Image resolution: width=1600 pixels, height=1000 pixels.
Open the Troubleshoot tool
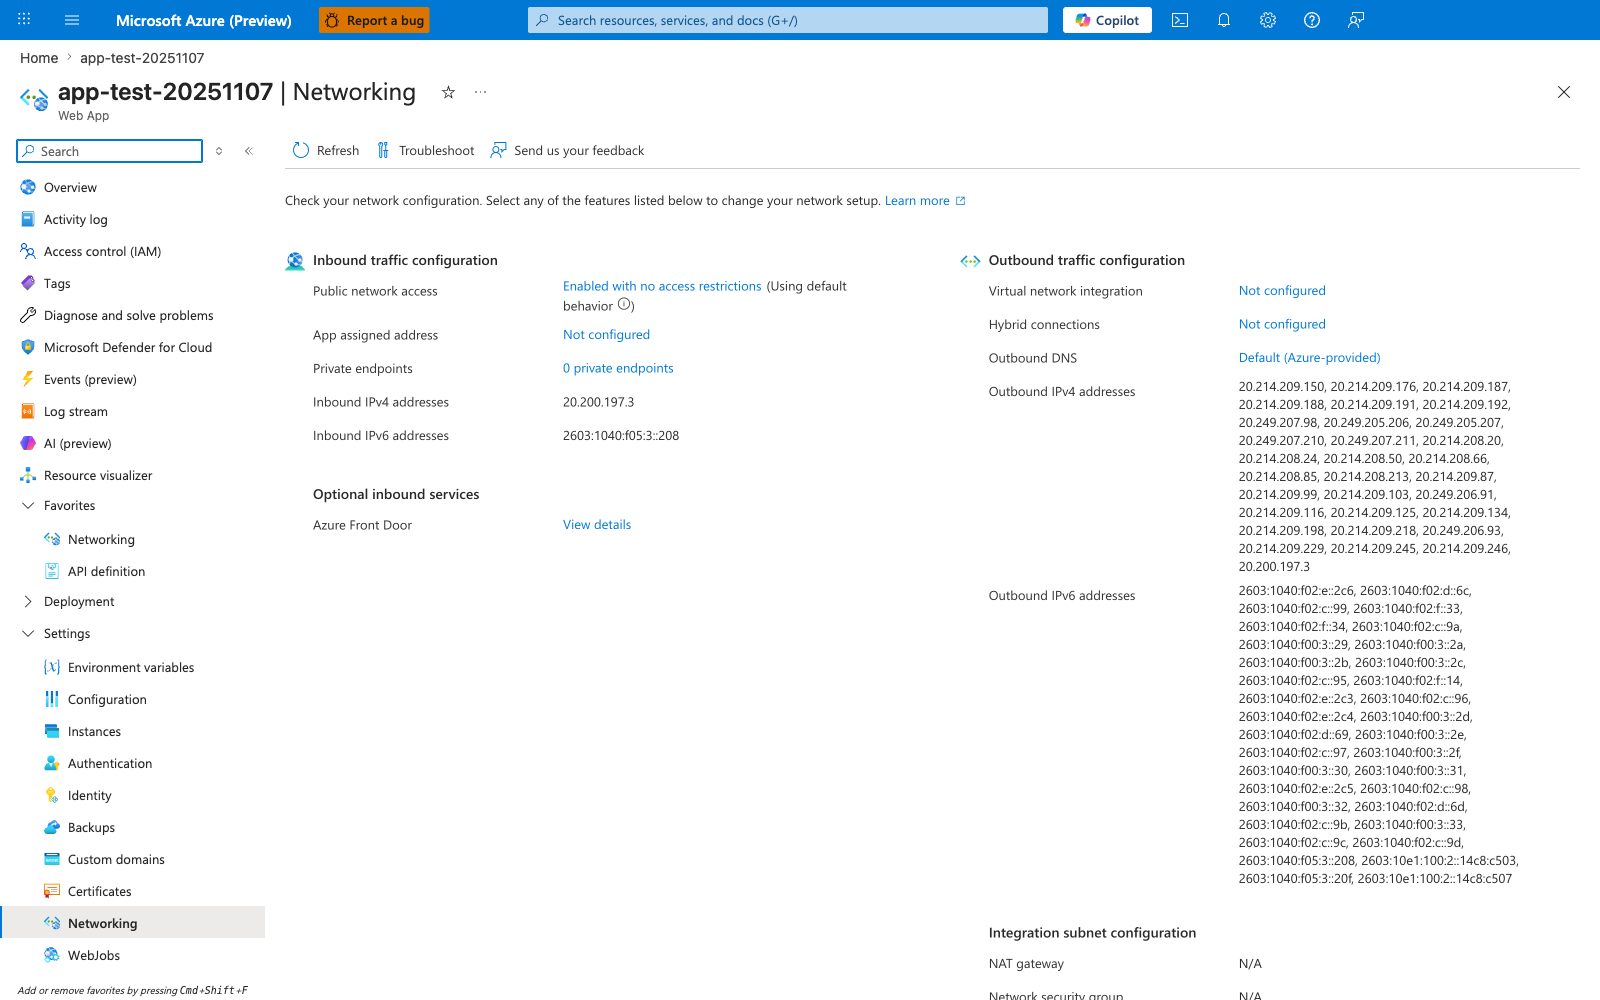(x=426, y=150)
